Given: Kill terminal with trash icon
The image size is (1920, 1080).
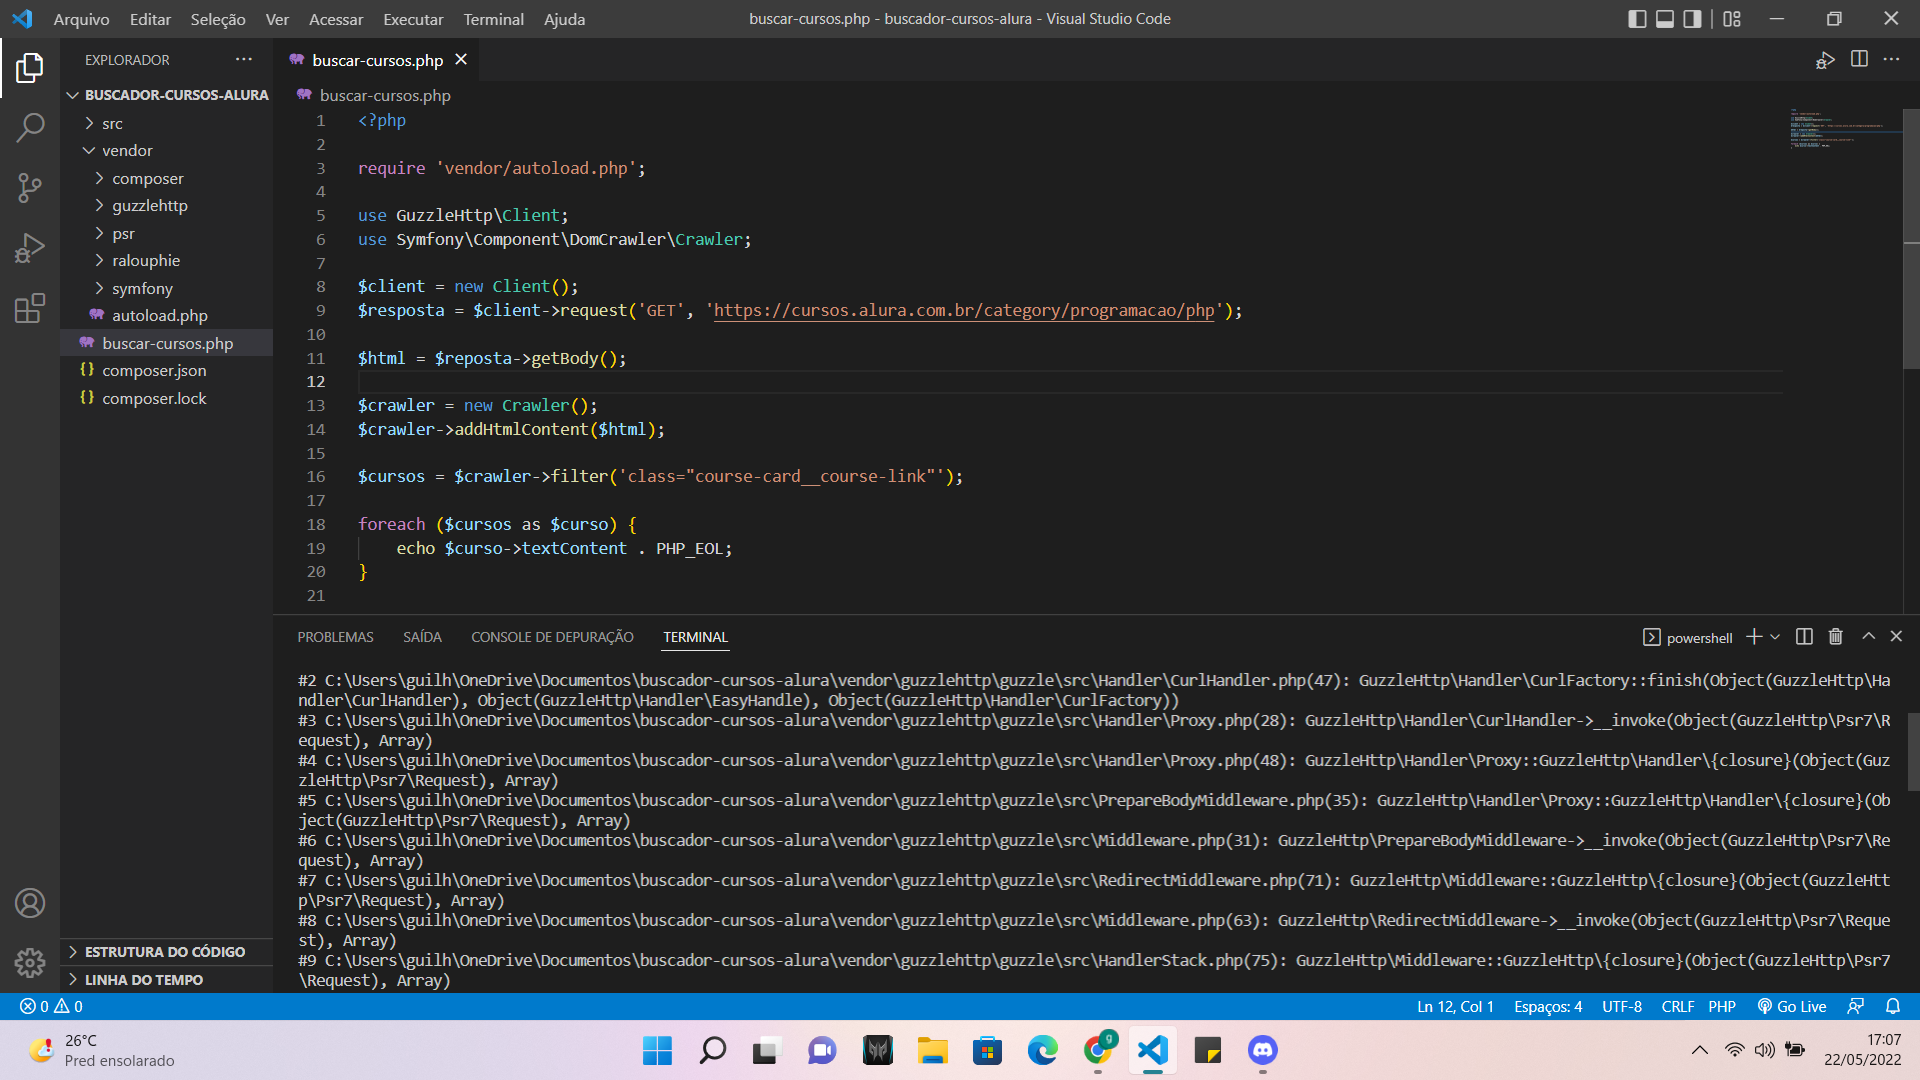Looking at the screenshot, I should 1836,637.
